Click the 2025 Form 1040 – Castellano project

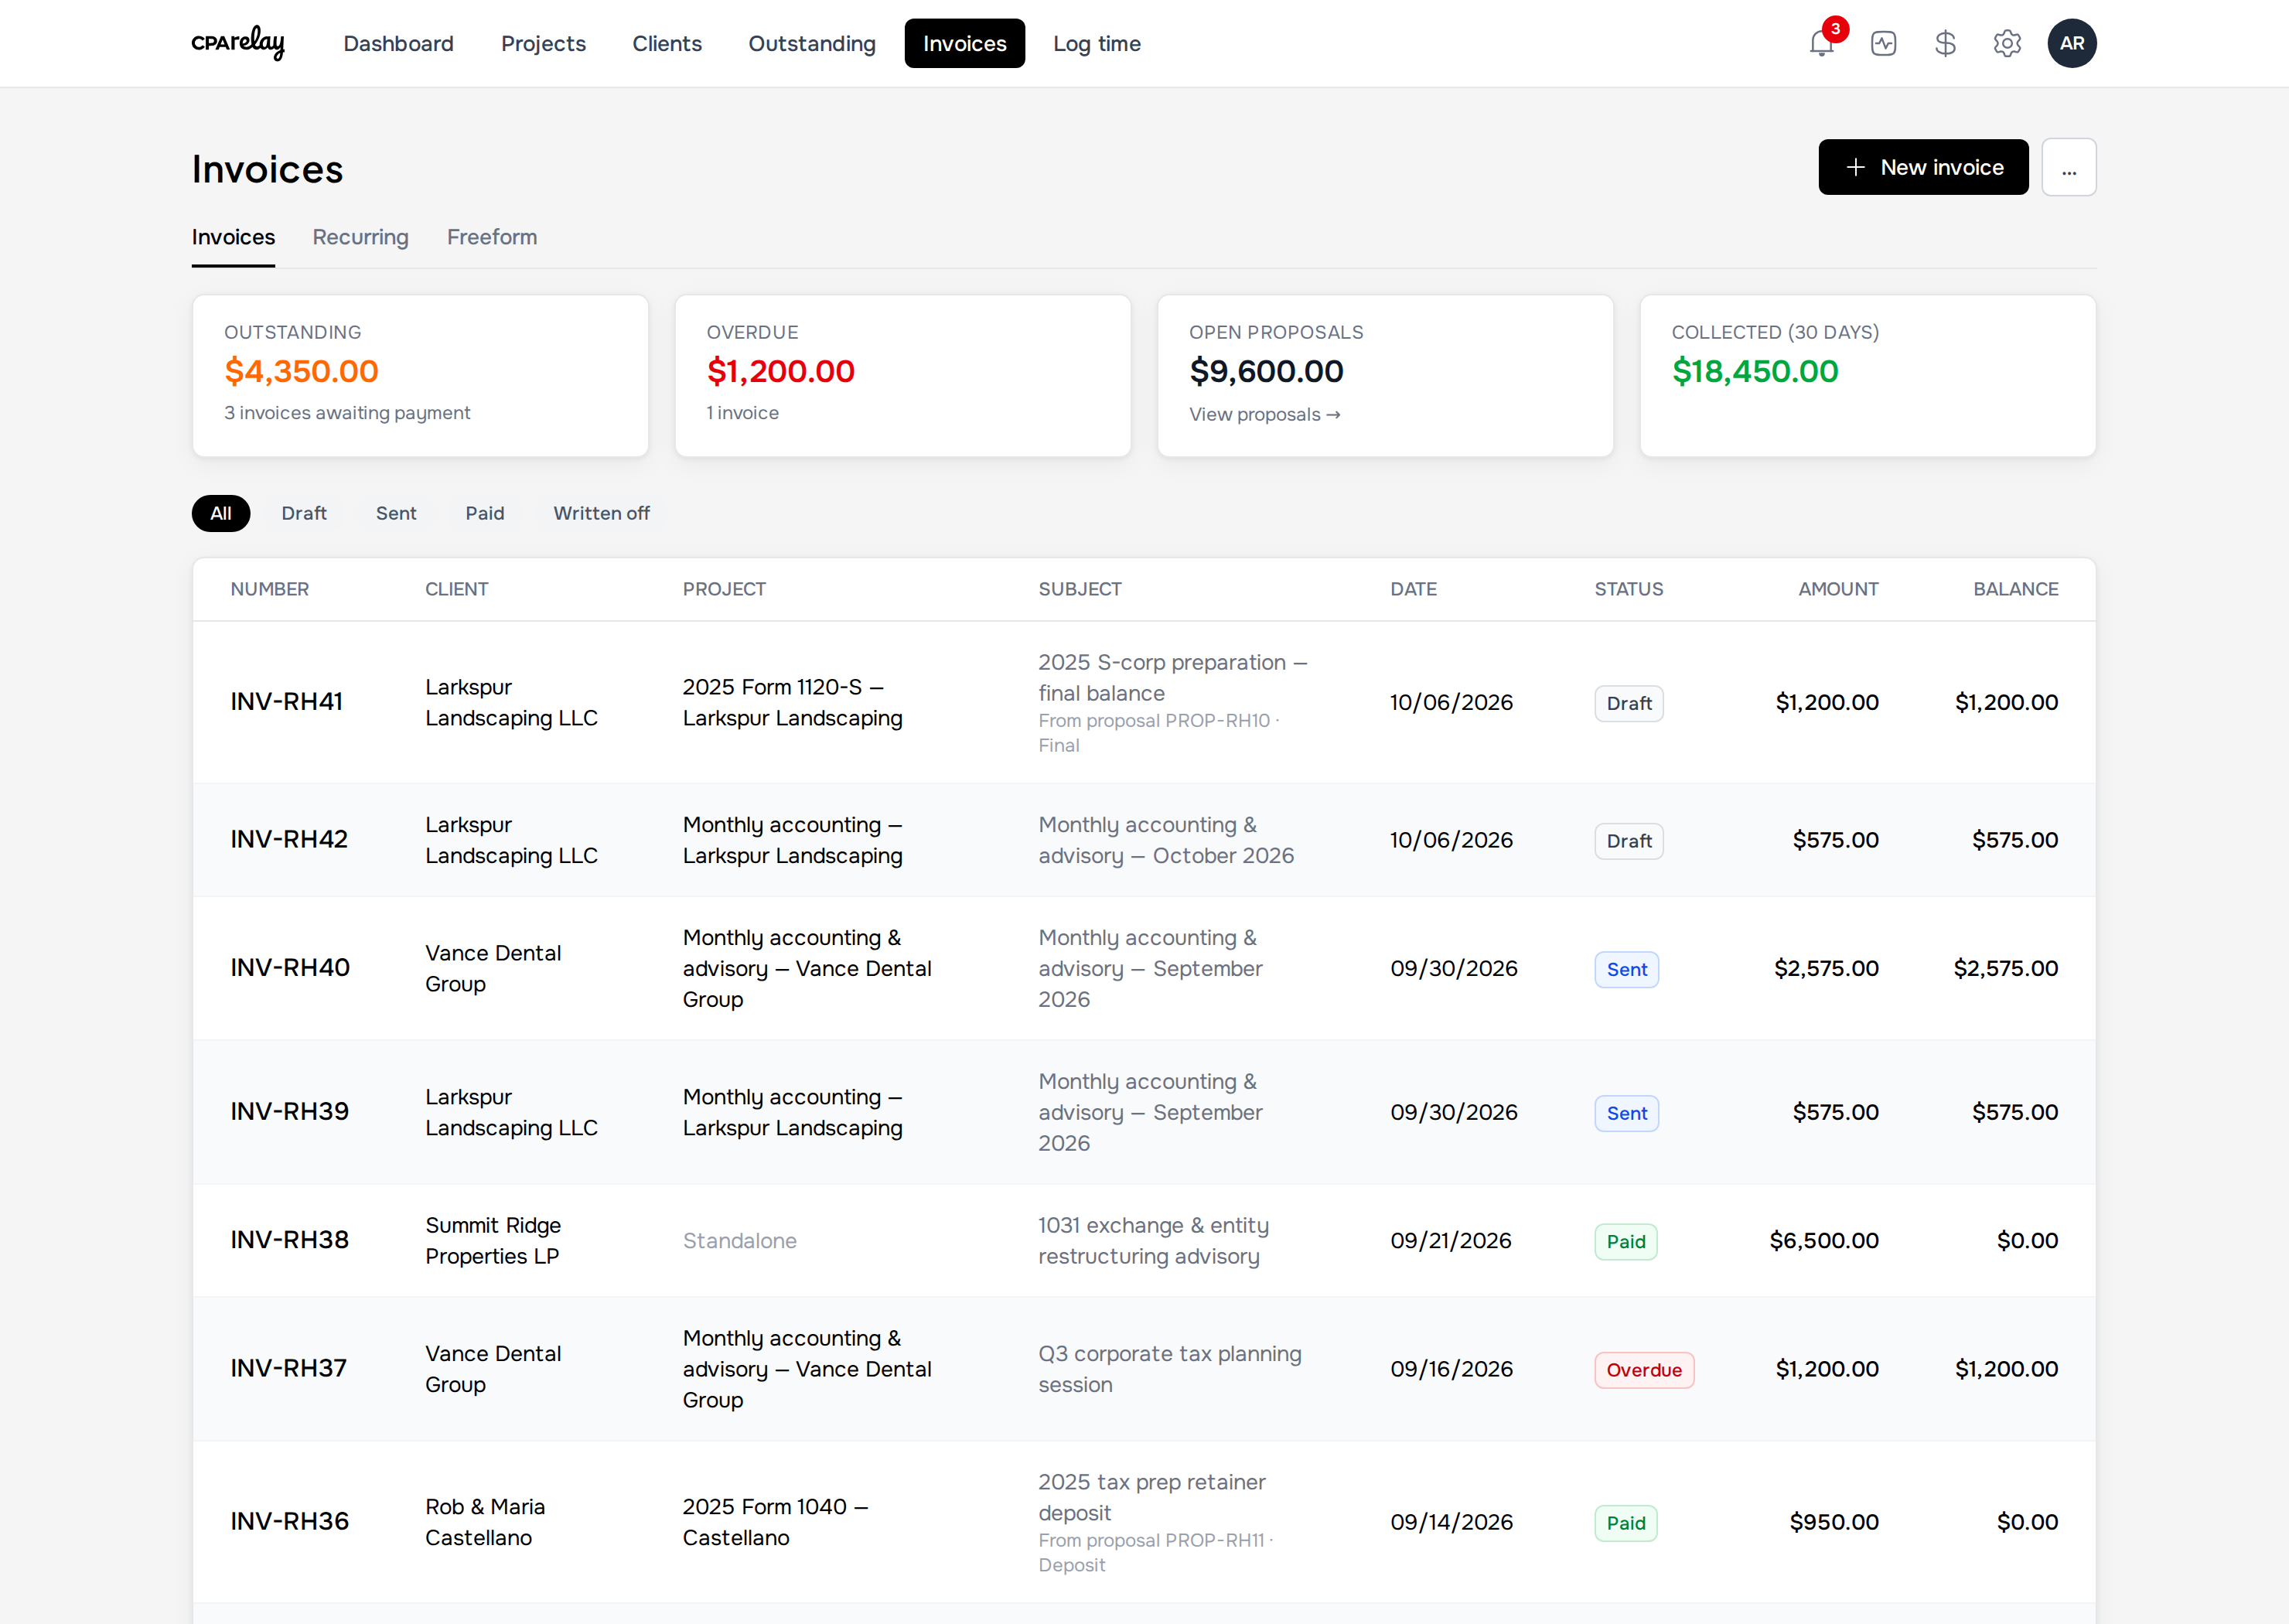point(775,1522)
